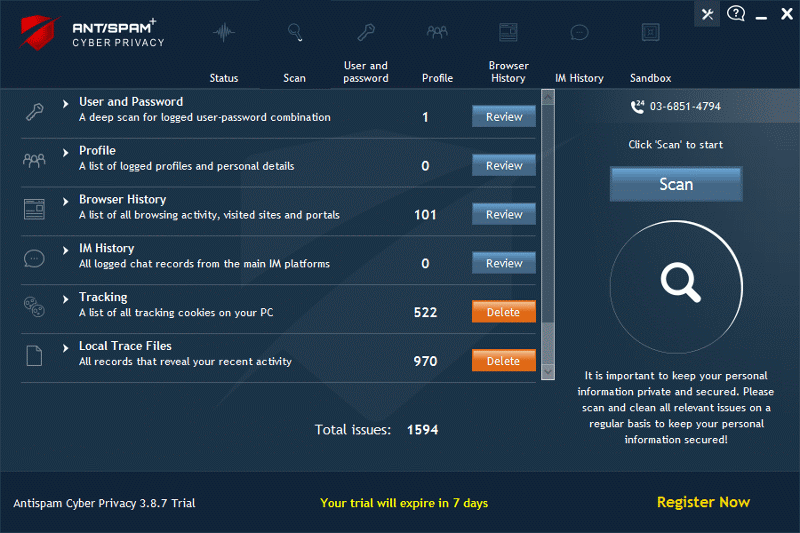The width and height of the screenshot is (800, 533).
Task: Click 'Antispam Cyber Privacy 3.8.7 Trial' text
Action: pyautogui.click(x=104, y=503)
